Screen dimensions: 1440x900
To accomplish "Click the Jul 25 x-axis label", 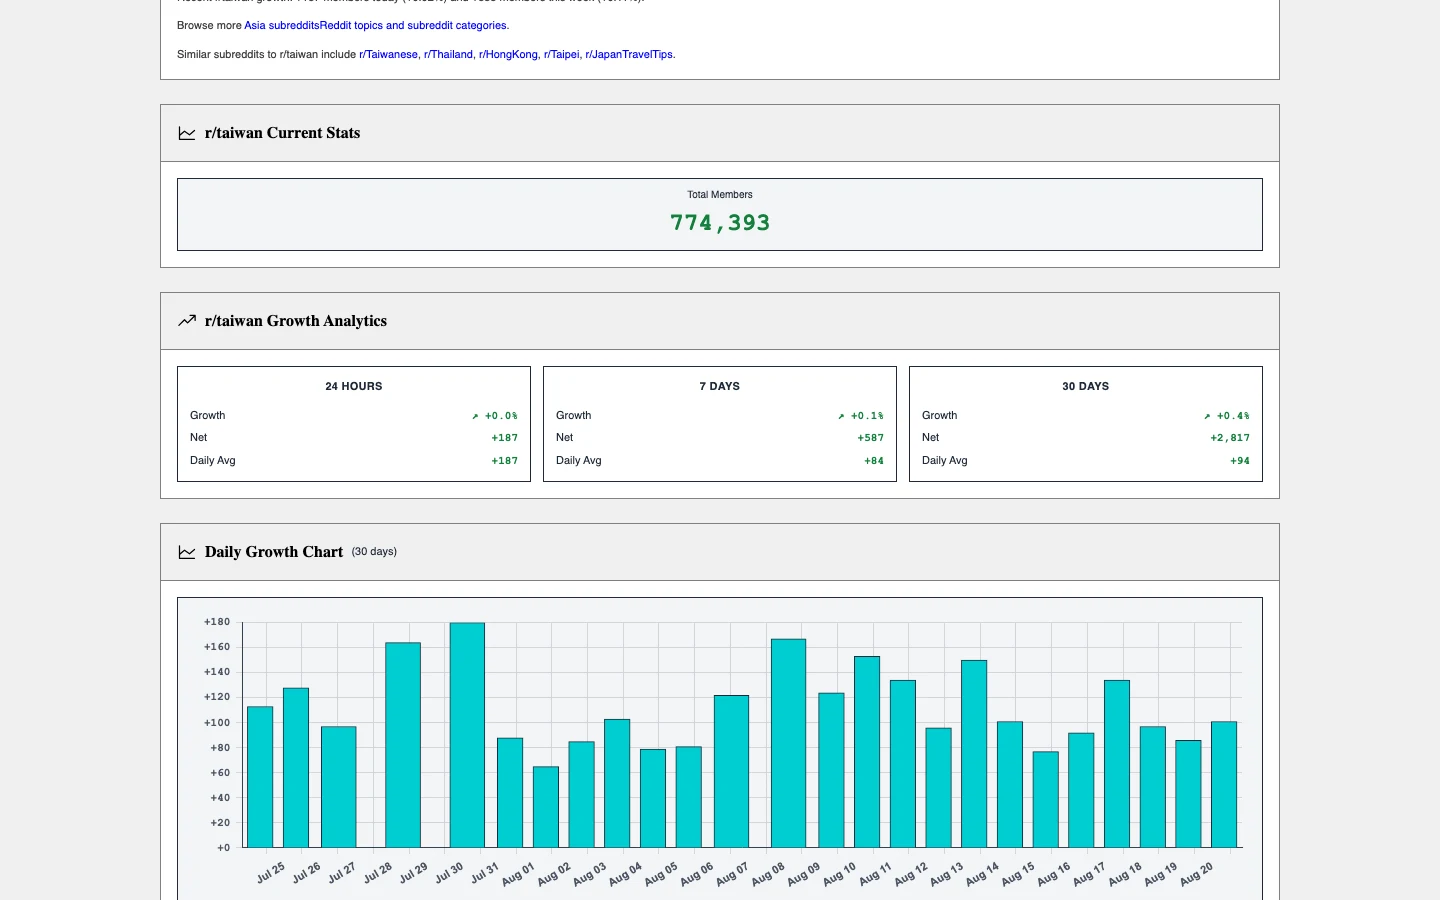I will [271, 873].
